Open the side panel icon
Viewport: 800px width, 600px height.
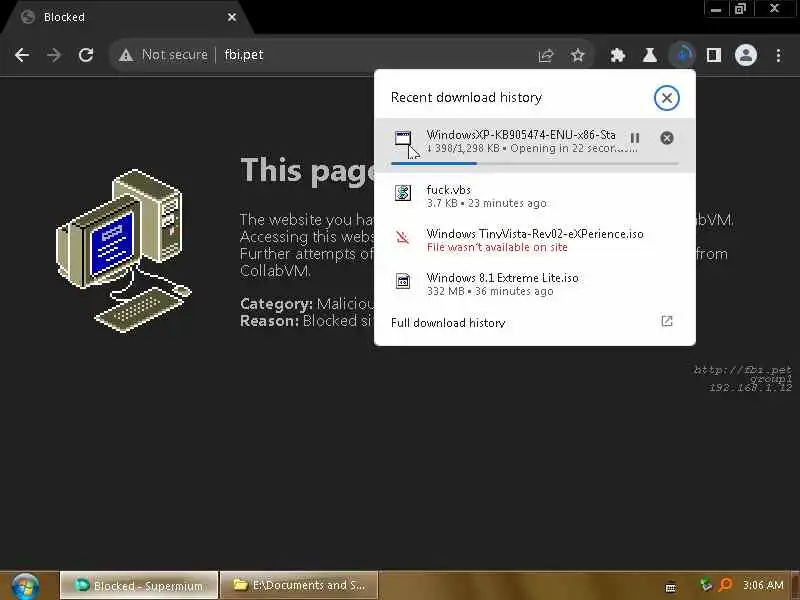pos(713,55)
